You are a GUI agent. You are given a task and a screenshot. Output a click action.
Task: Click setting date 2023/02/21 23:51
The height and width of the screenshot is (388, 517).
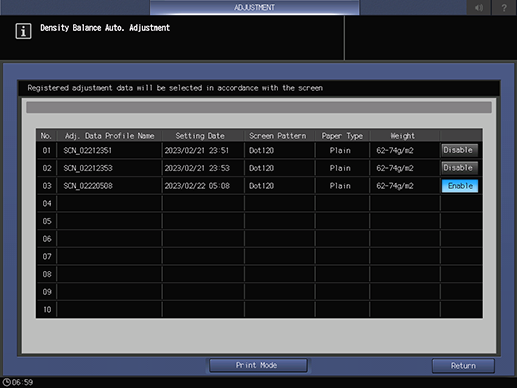pos(197,151)
